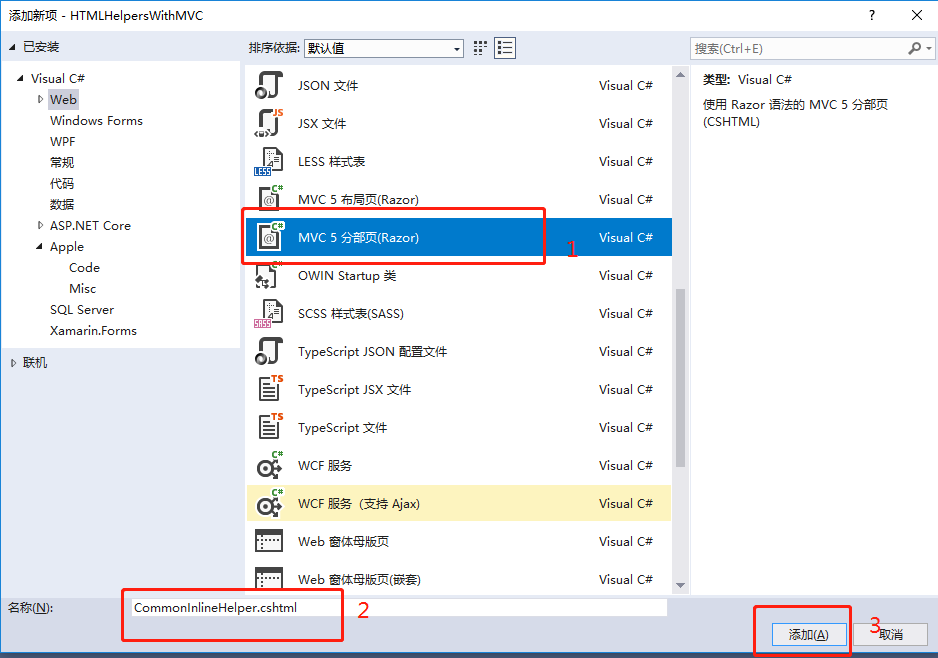Open the help question mark button
Viewport: 938px width, 658px height.
(872, 16)
